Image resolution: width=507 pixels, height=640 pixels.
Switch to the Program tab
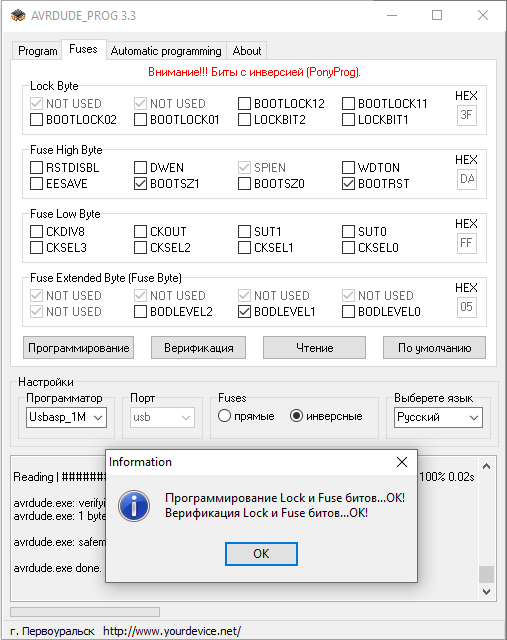38,51
